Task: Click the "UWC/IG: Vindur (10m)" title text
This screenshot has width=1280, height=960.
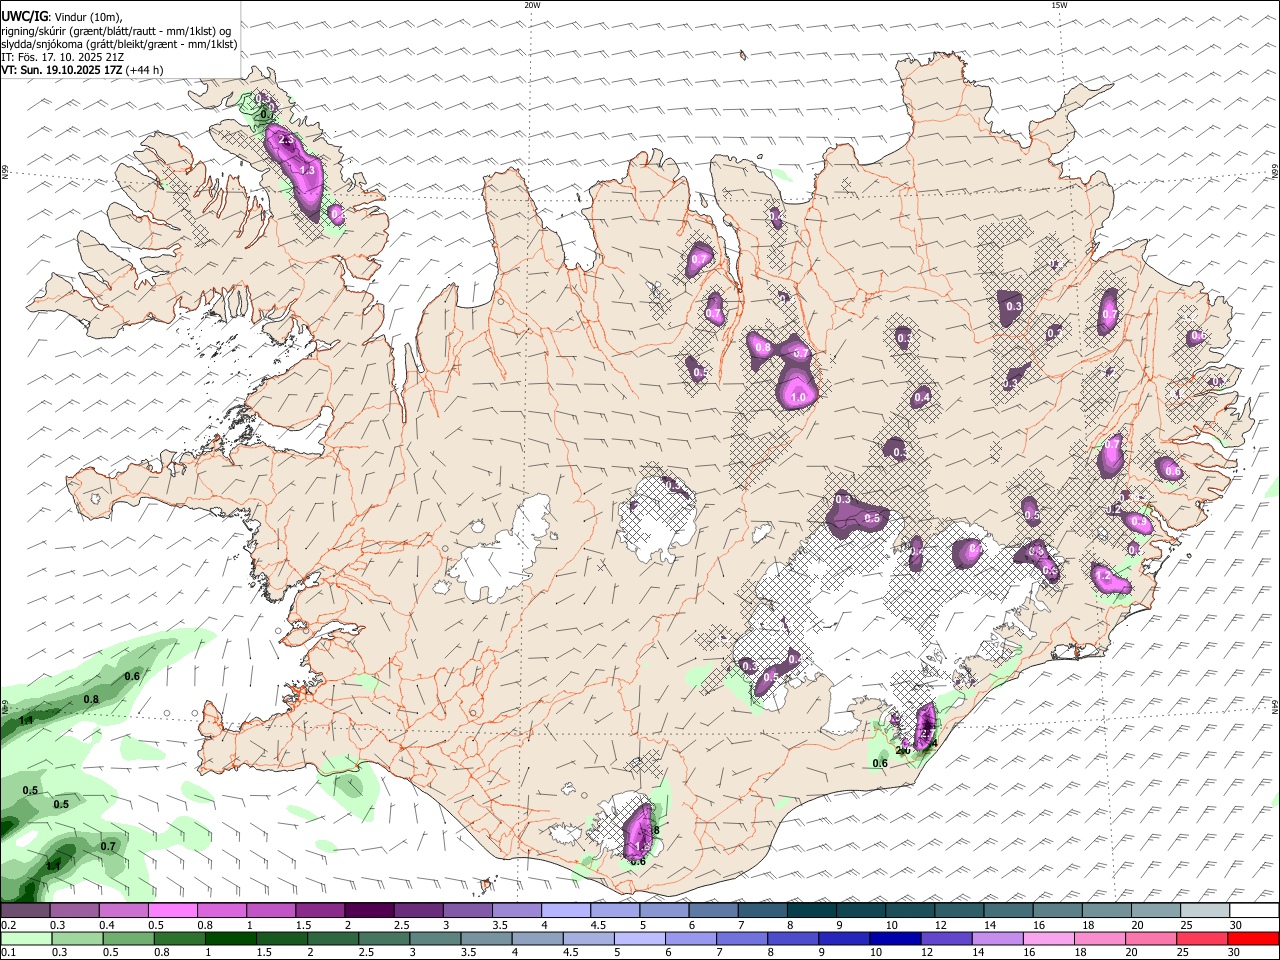Action: (62, 17)
